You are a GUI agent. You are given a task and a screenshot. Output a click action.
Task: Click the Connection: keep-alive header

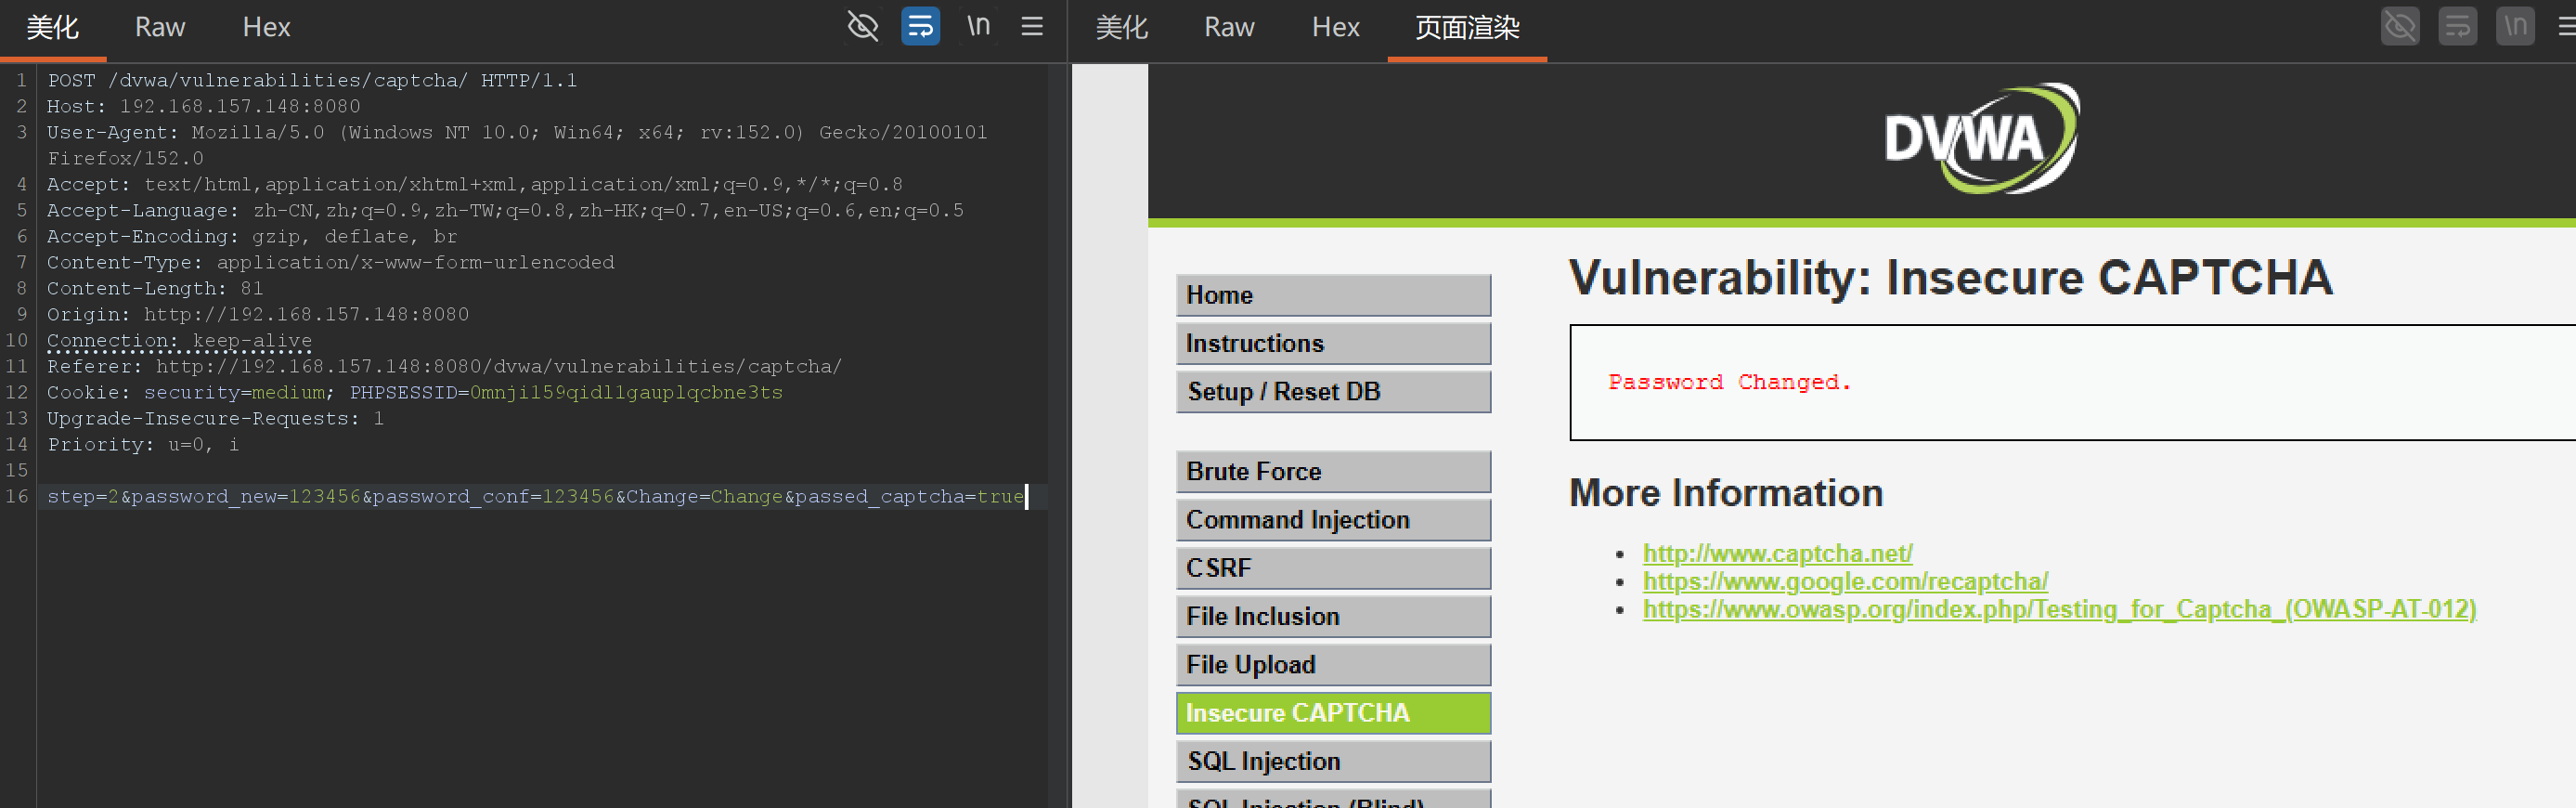pos(180,340)
